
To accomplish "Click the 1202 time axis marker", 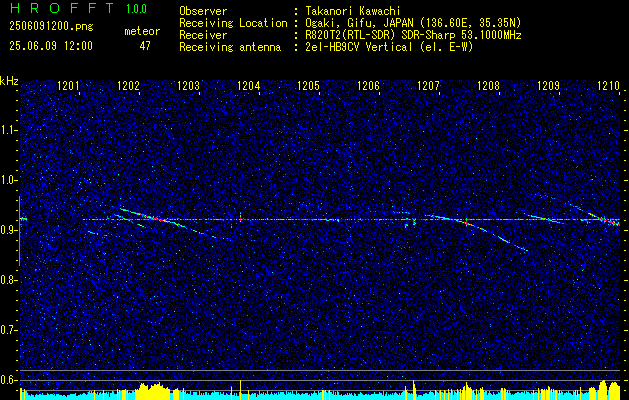I will click(x=128, y=86).
